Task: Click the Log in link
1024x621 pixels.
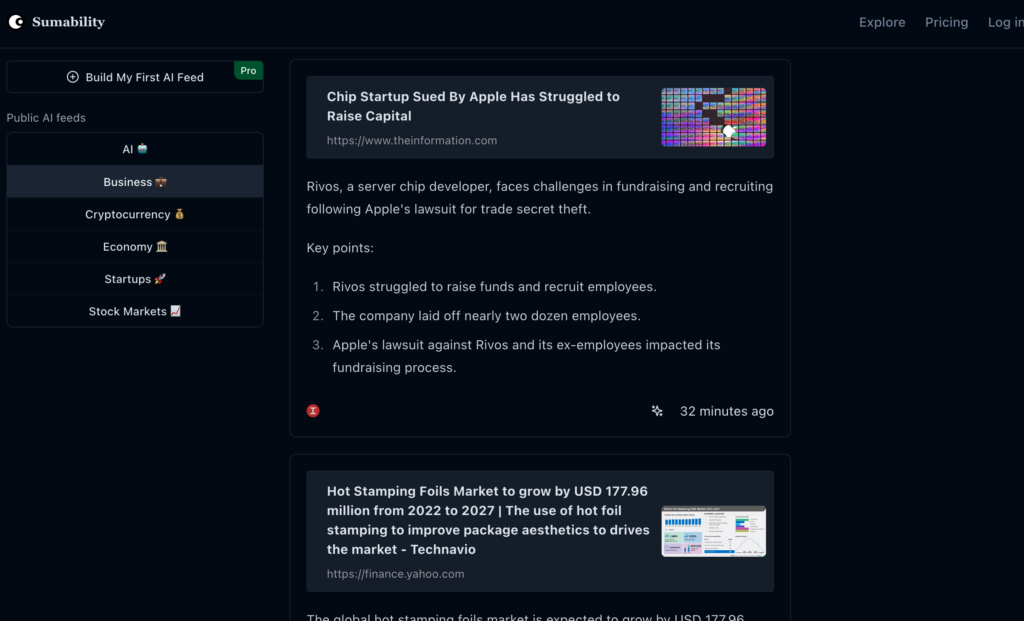Action: [x=1004, y=22]
